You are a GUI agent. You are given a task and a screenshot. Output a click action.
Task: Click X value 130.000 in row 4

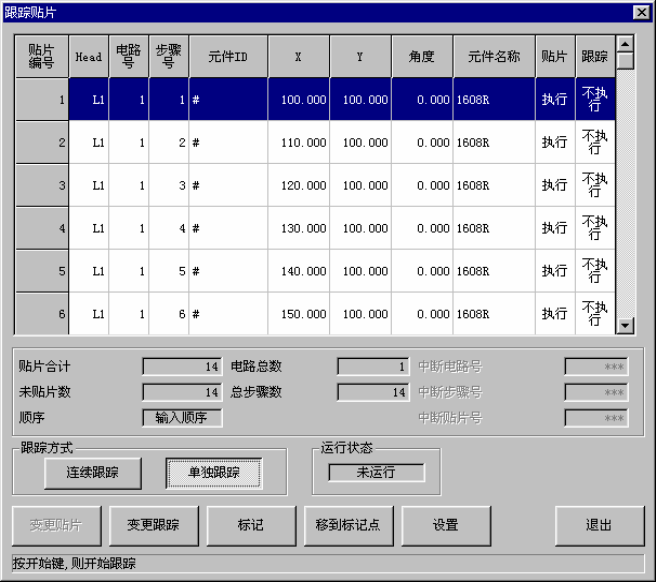click(x=299, y=228)
